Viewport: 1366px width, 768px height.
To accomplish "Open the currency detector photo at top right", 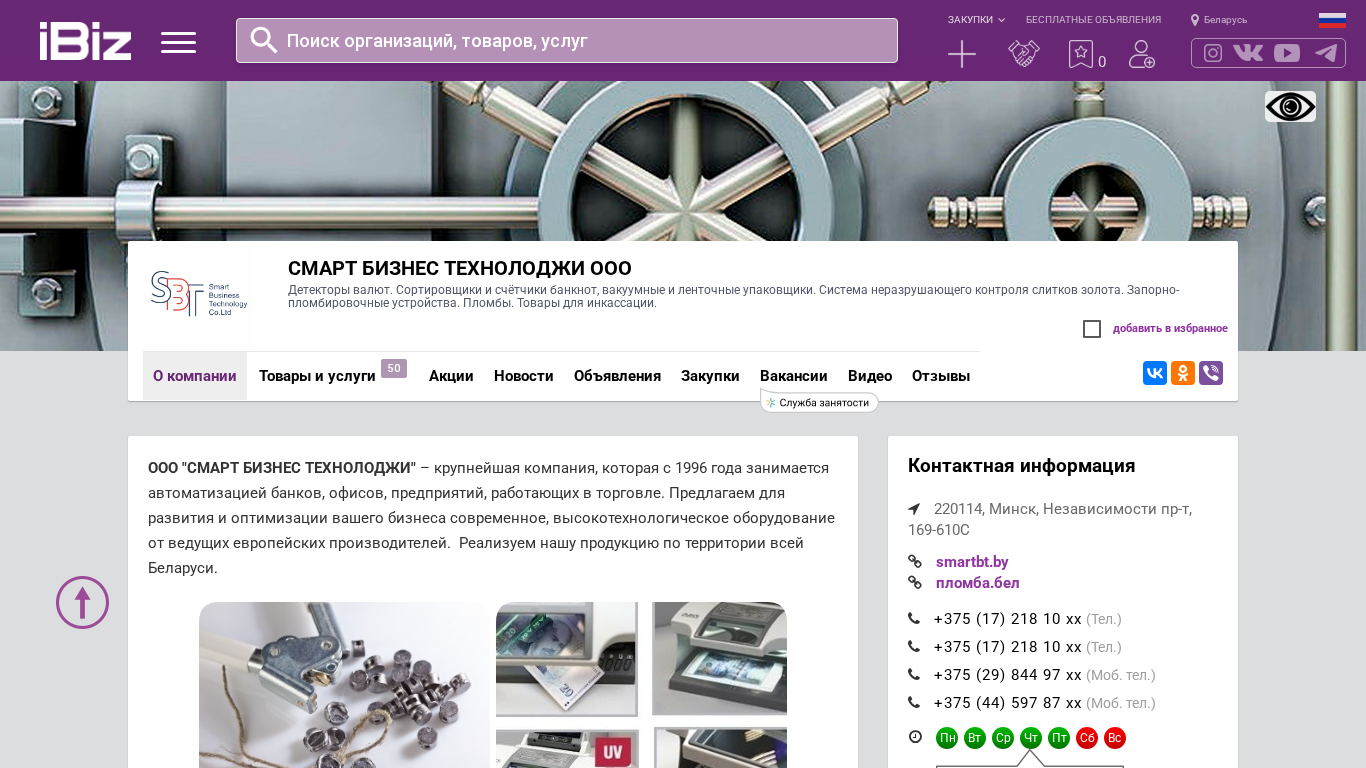I will (719, 659).
